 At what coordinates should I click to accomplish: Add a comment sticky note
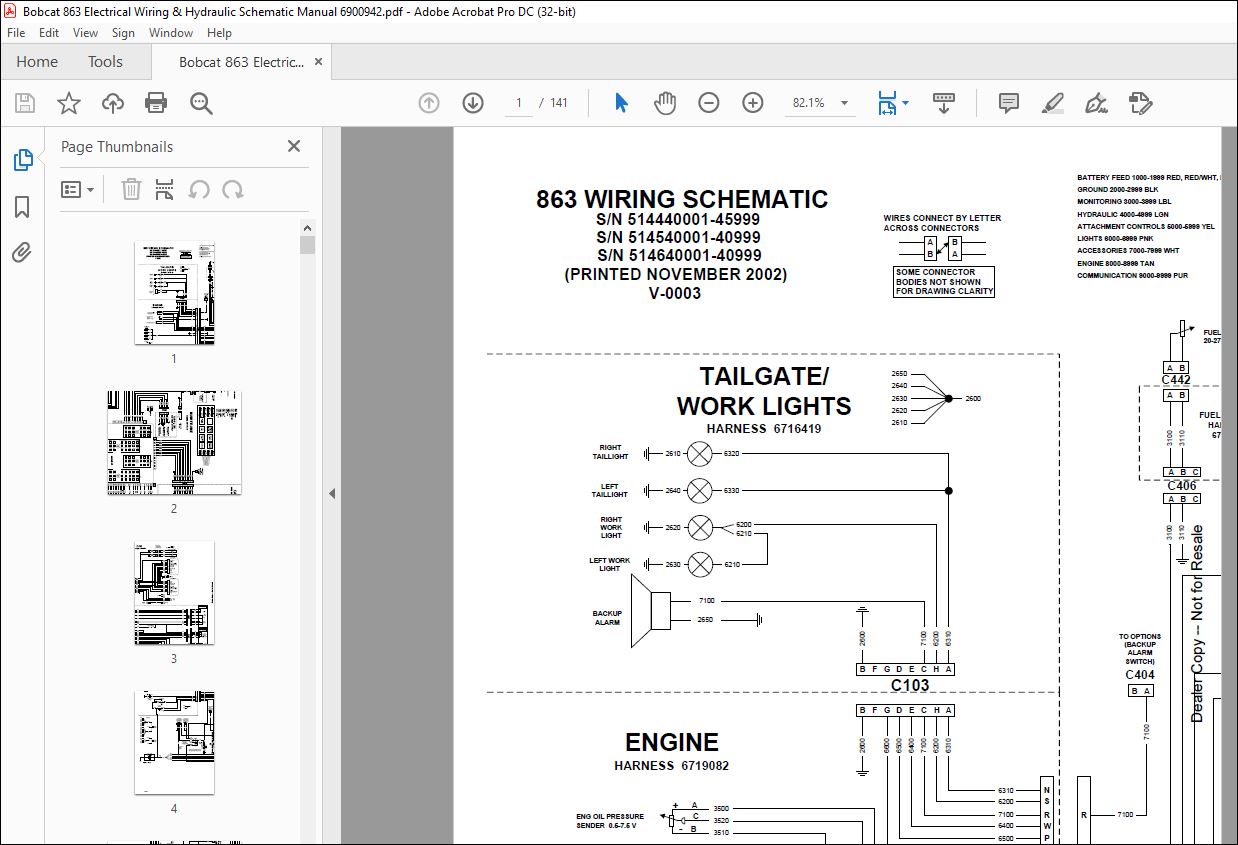(1009, 103)
